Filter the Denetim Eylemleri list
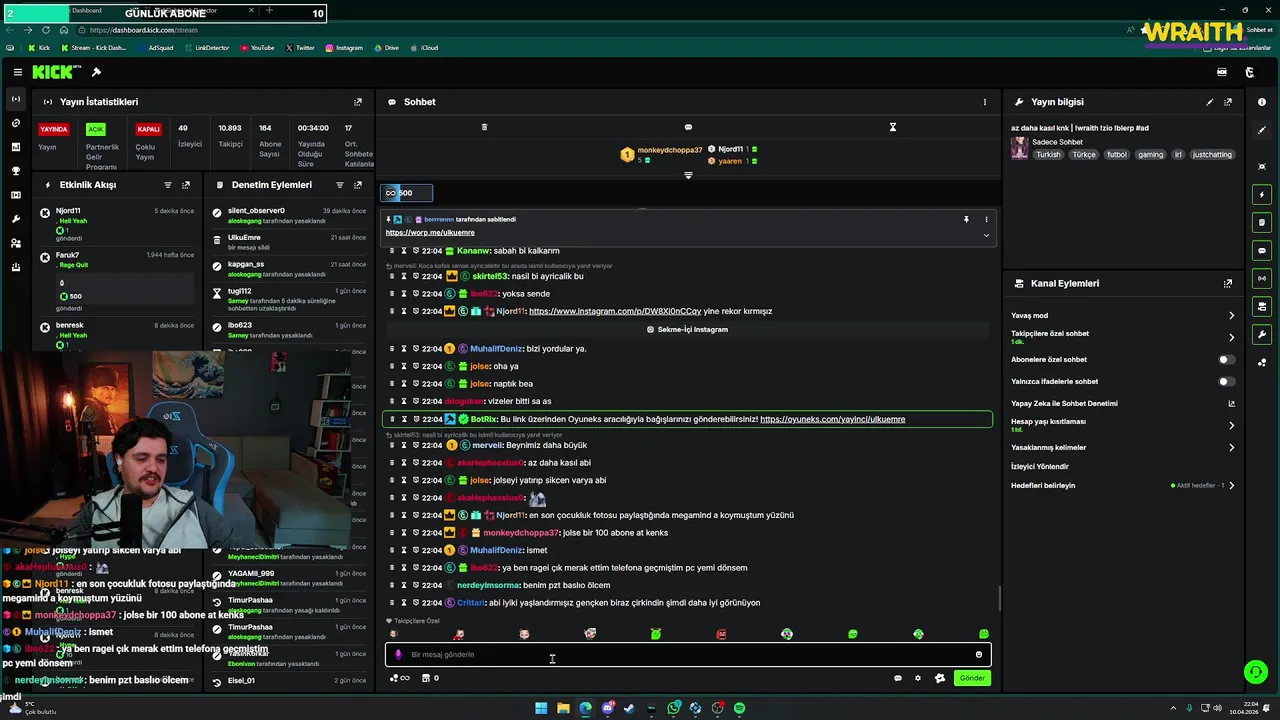 (x=340, y=185)
